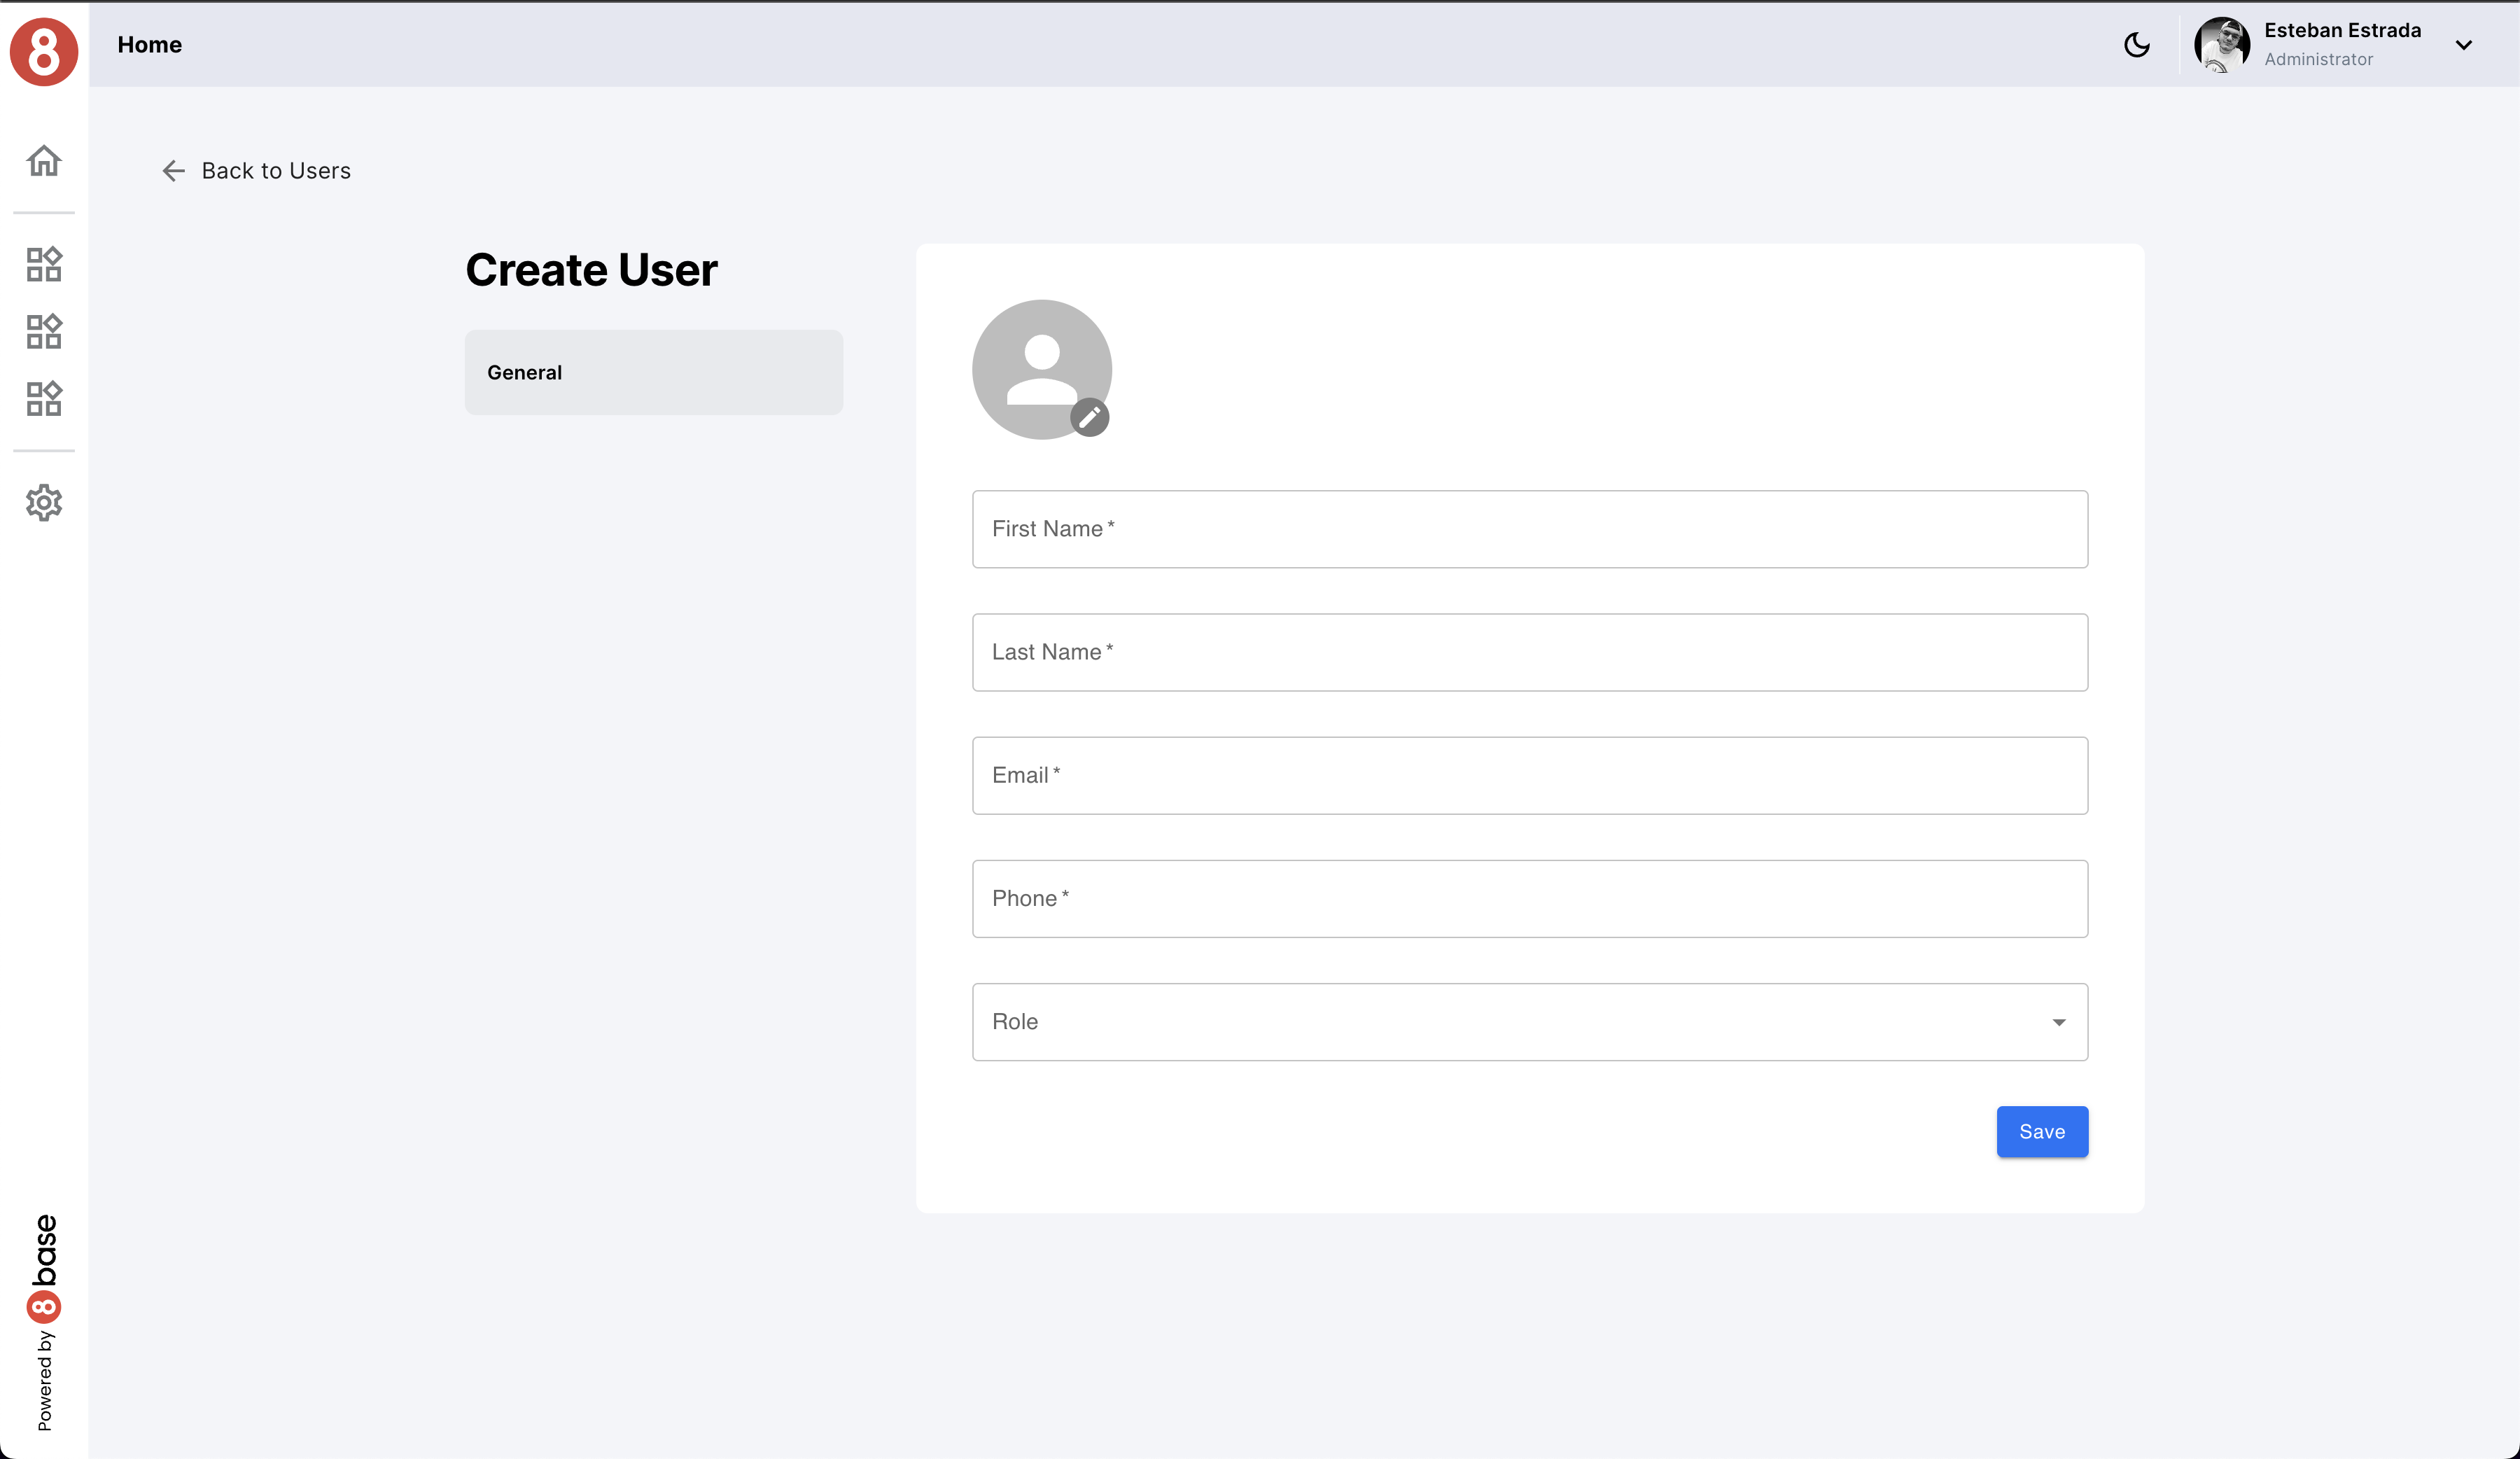Screen dimensions: 2520x1459
Task: Click into the Email field
Action: click(1529, 775)
